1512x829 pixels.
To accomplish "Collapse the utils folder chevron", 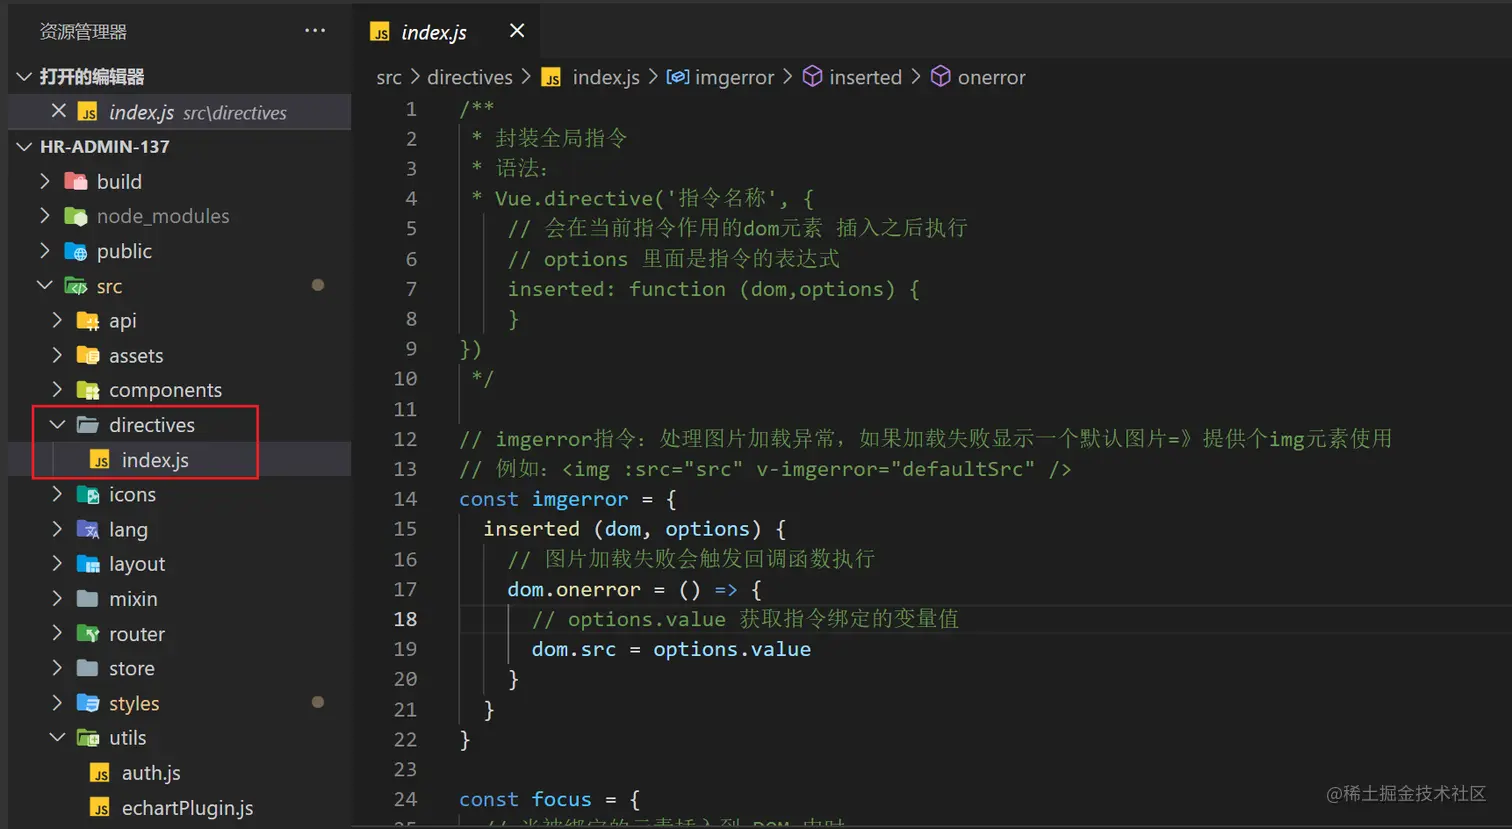I will click(57, 738).
